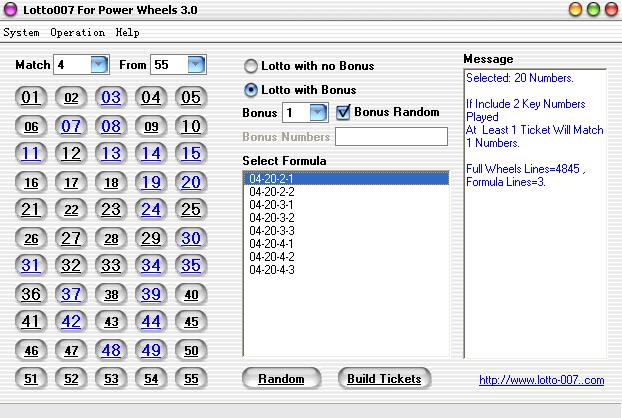Pick number ball 17
This screenshot has height=418, width=622.
71,182
